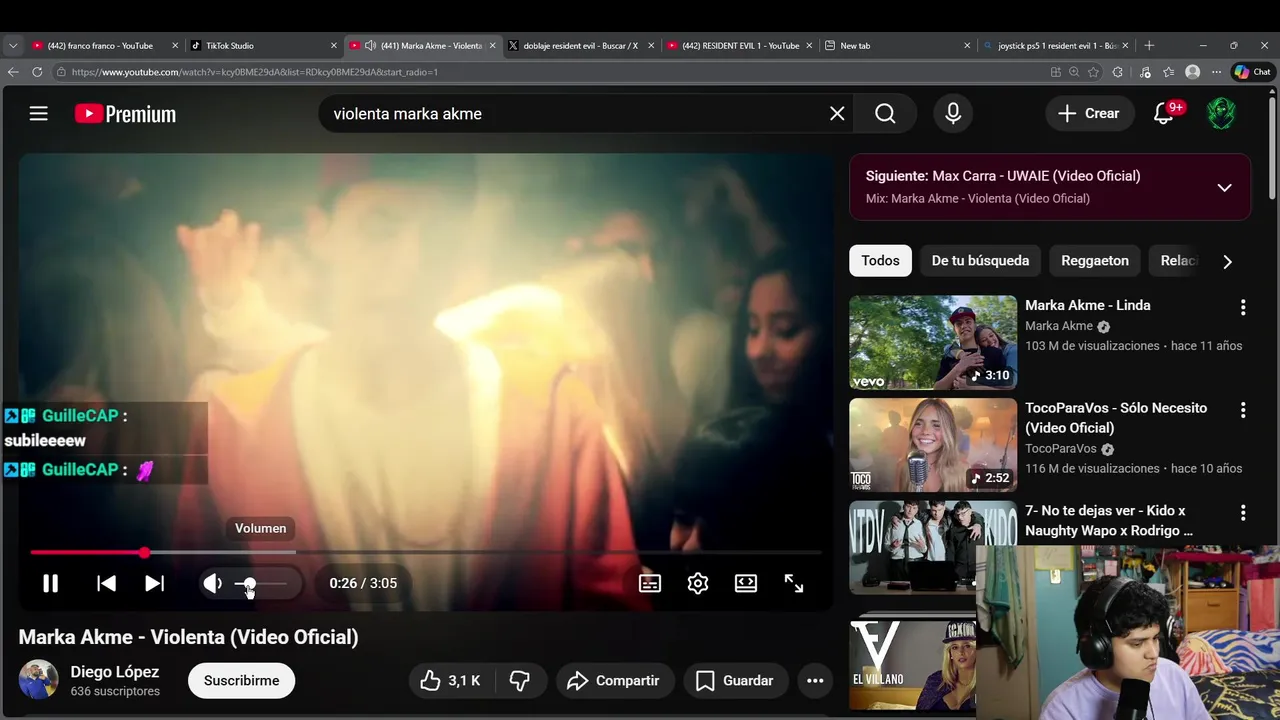Screen dimensions: 1280x720
Task: Toggle cinema mode in the player
Action: [x=746, y=583]
